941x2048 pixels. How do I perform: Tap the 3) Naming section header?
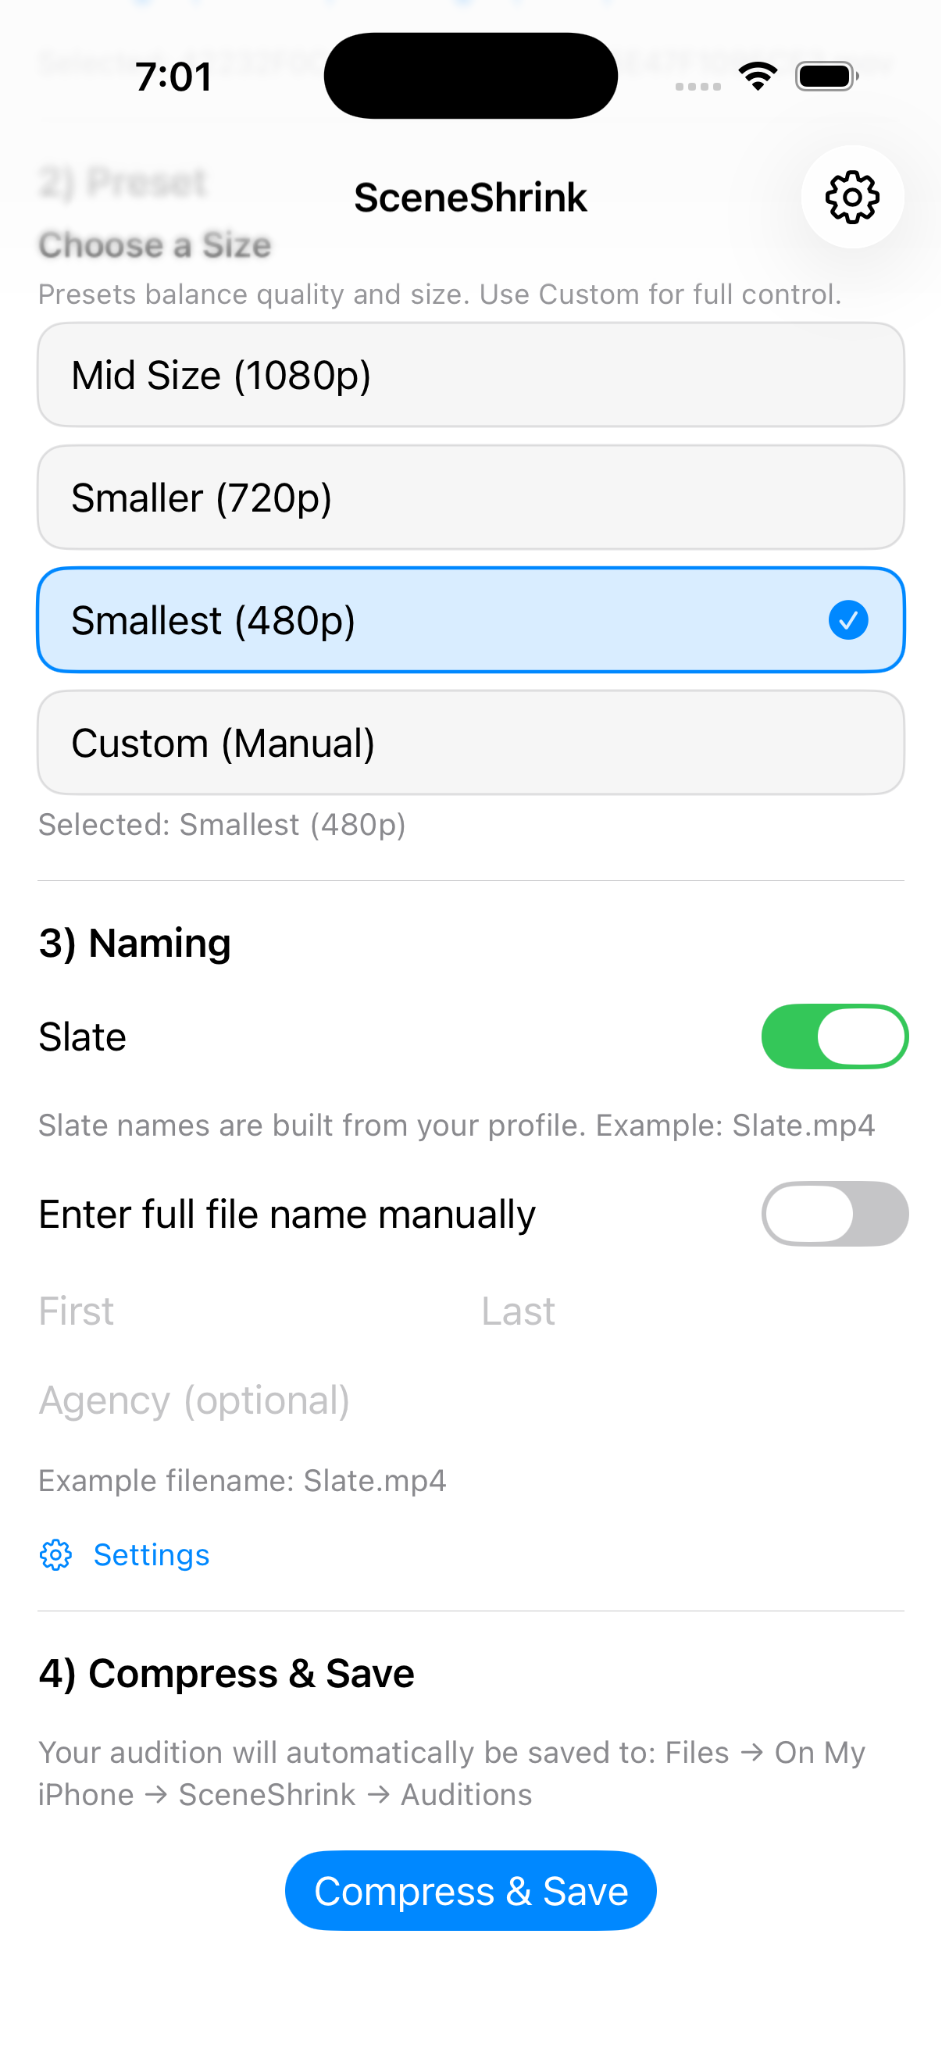(135, 942)
